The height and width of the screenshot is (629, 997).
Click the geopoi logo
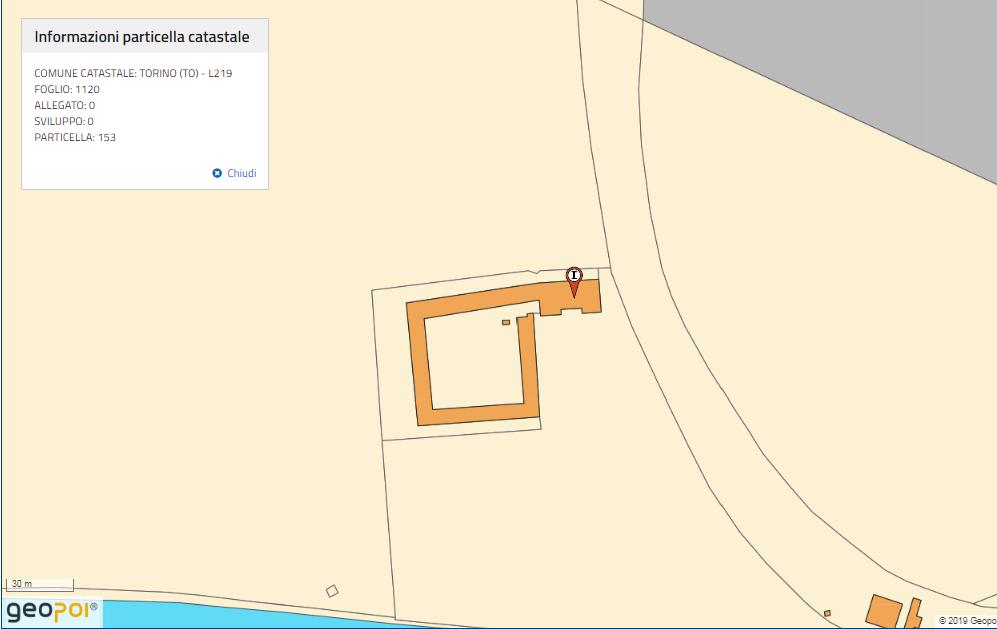(x=52, y=610)
